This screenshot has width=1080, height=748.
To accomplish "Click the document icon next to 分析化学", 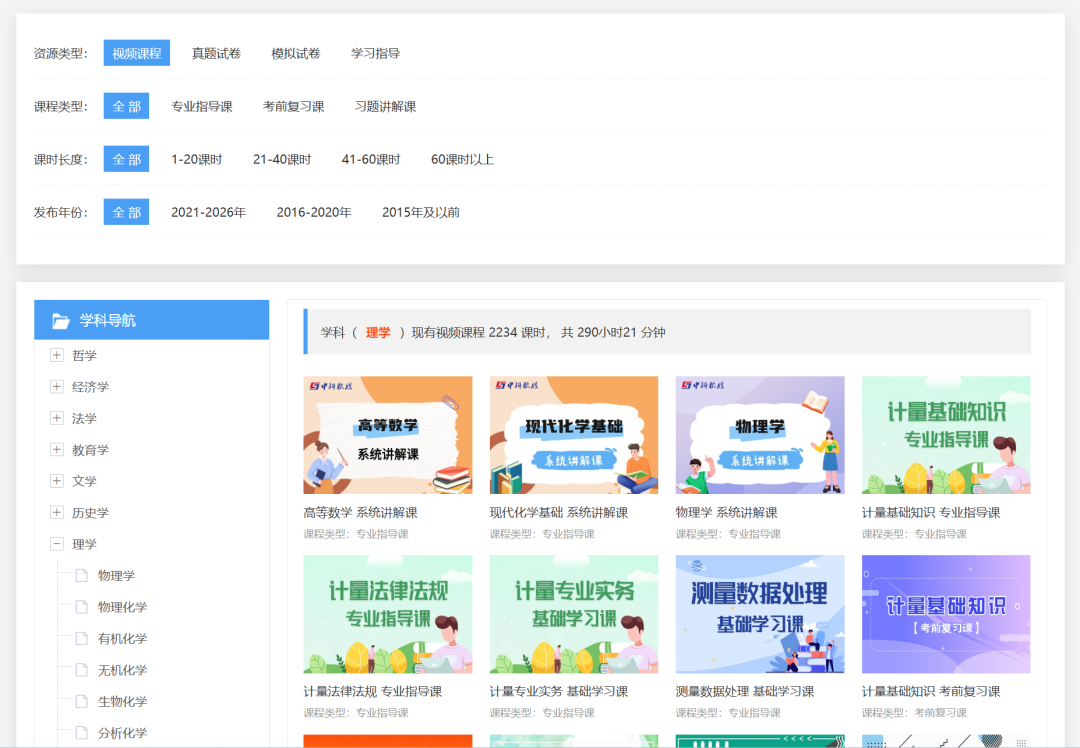I will click(81, 733).
